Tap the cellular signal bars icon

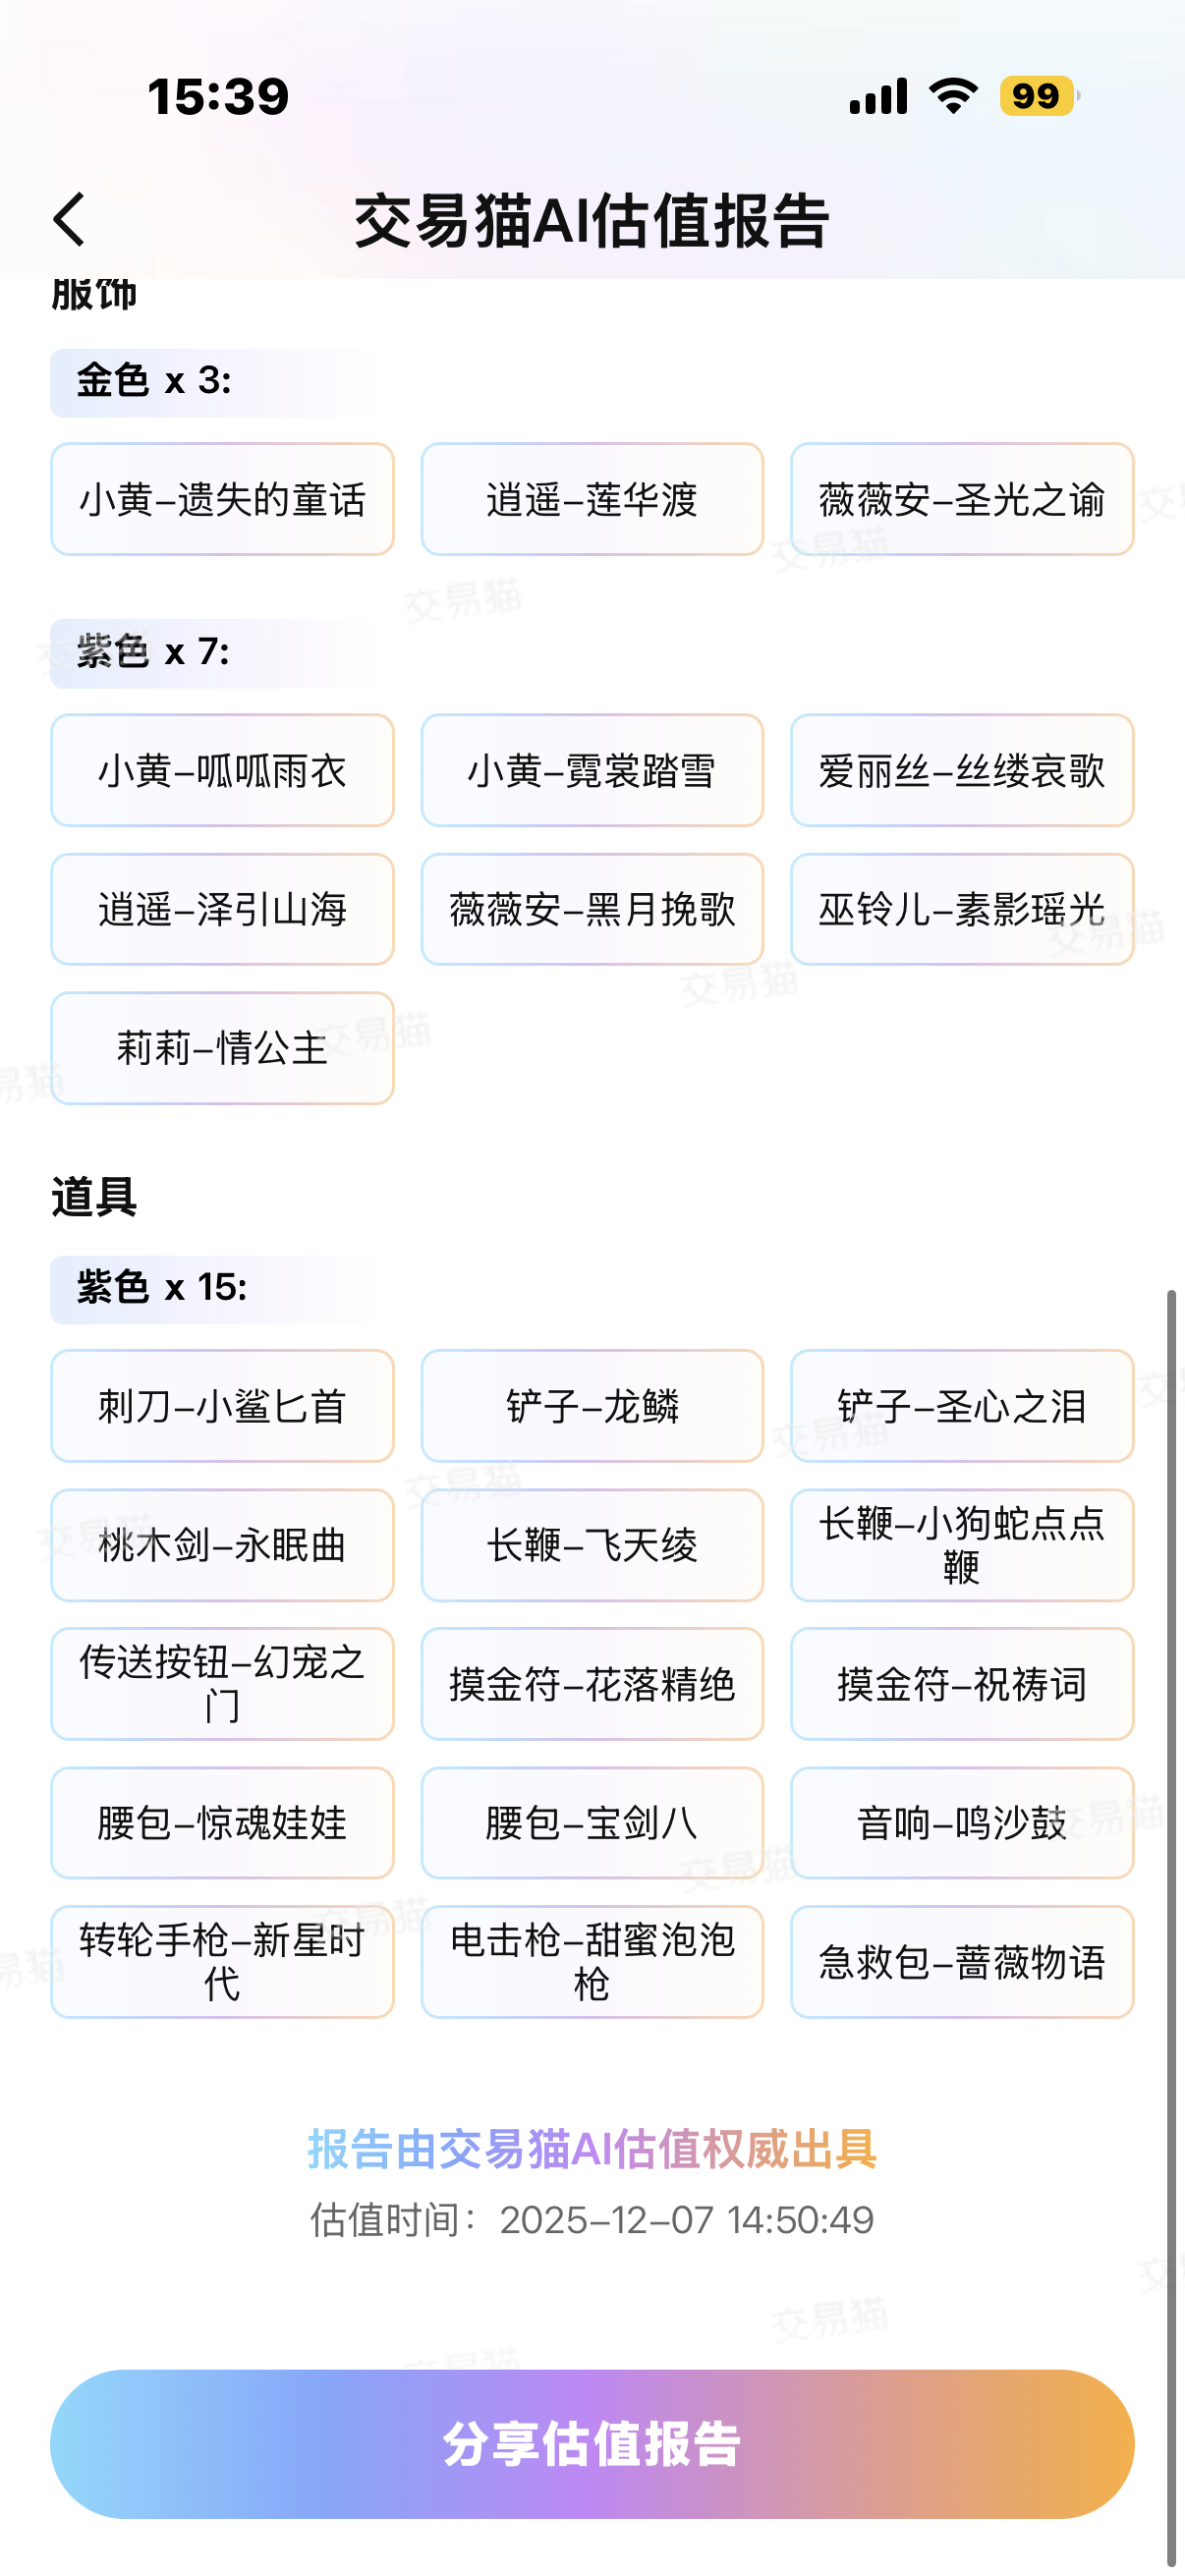[x=878, y=97]
